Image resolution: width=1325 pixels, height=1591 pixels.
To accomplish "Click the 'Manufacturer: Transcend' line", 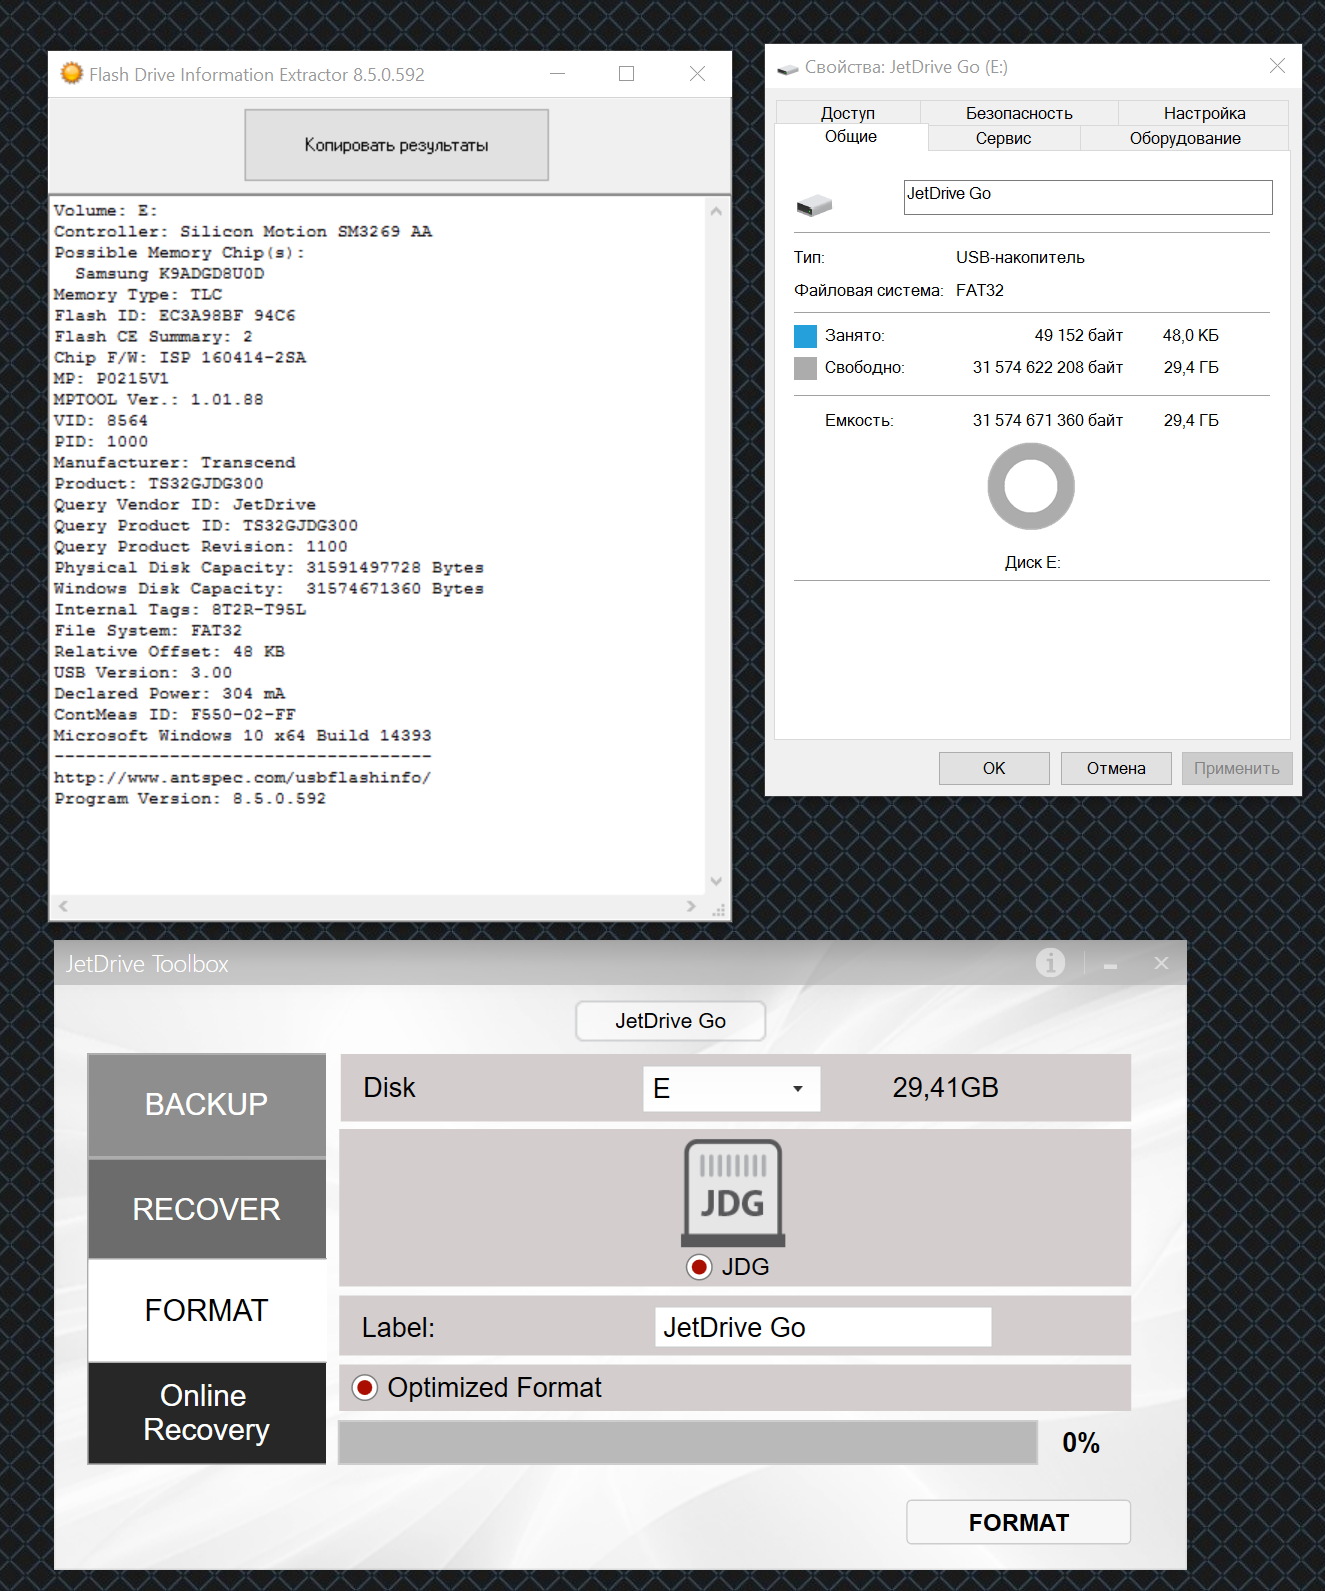I will click(175, 462).
